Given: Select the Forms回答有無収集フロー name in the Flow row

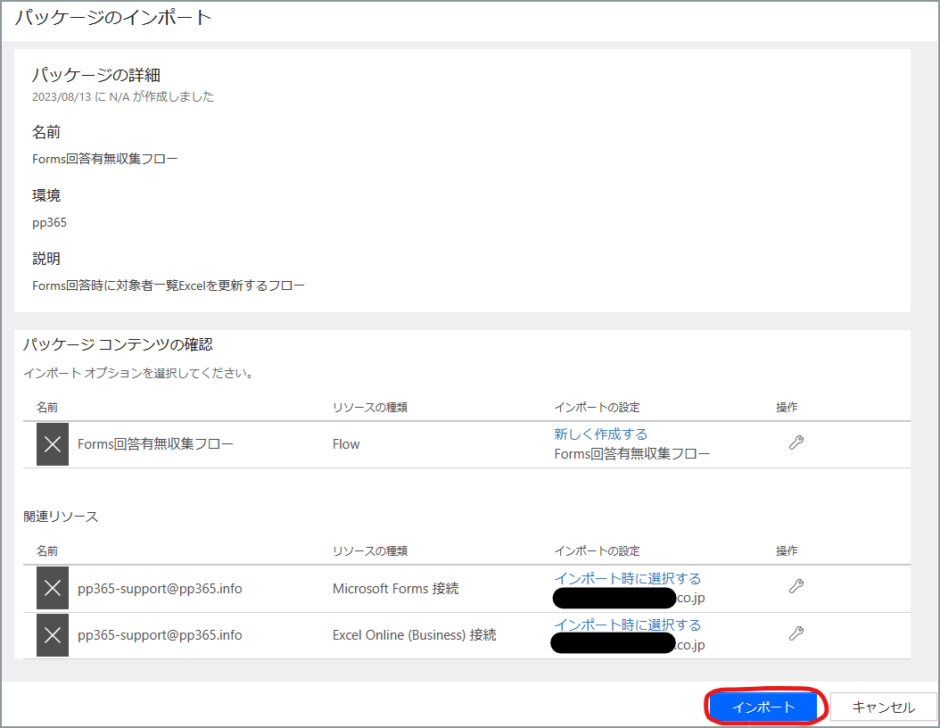Looking at the screenshot, I should [155, 444].
